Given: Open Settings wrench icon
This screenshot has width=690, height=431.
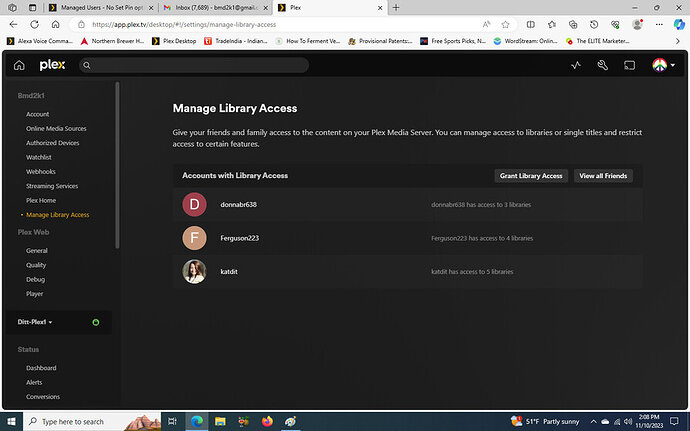Looking at the screenshot, I should tap(602, 65).
